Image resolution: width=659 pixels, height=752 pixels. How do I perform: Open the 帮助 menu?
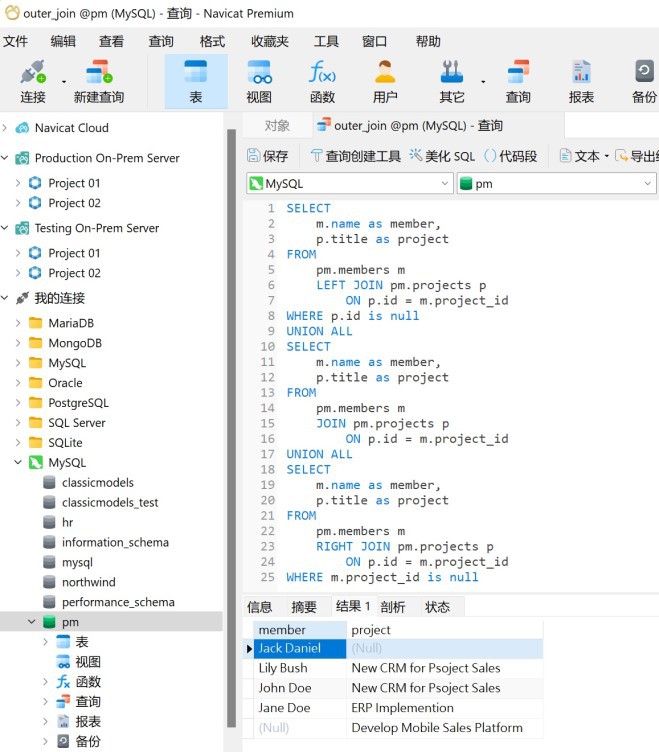(428, 42)
